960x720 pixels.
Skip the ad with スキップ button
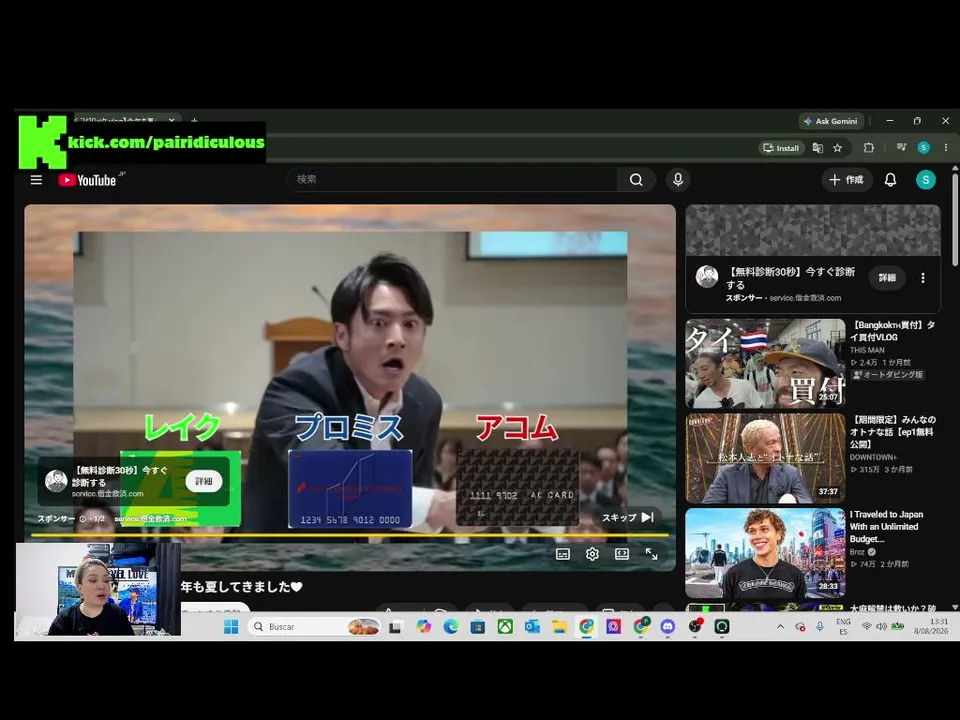(x=628, y=517)
